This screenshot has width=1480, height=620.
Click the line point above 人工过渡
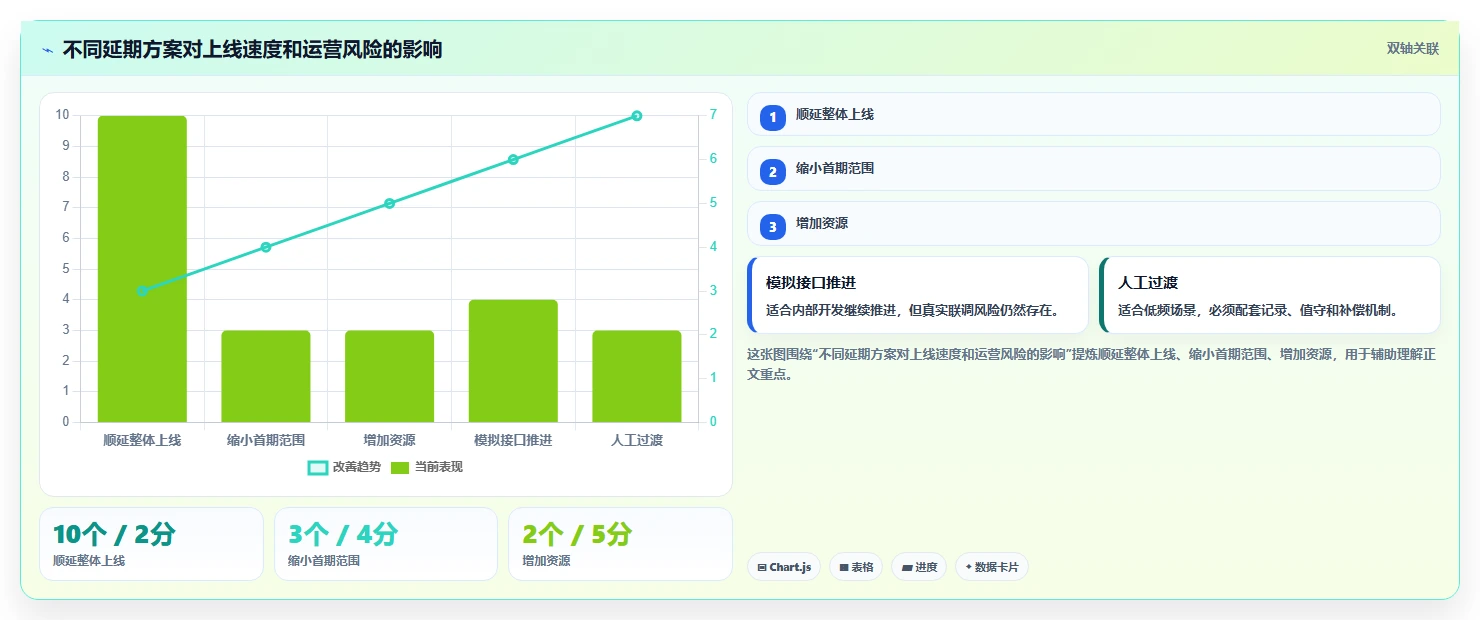pos(637,116)
